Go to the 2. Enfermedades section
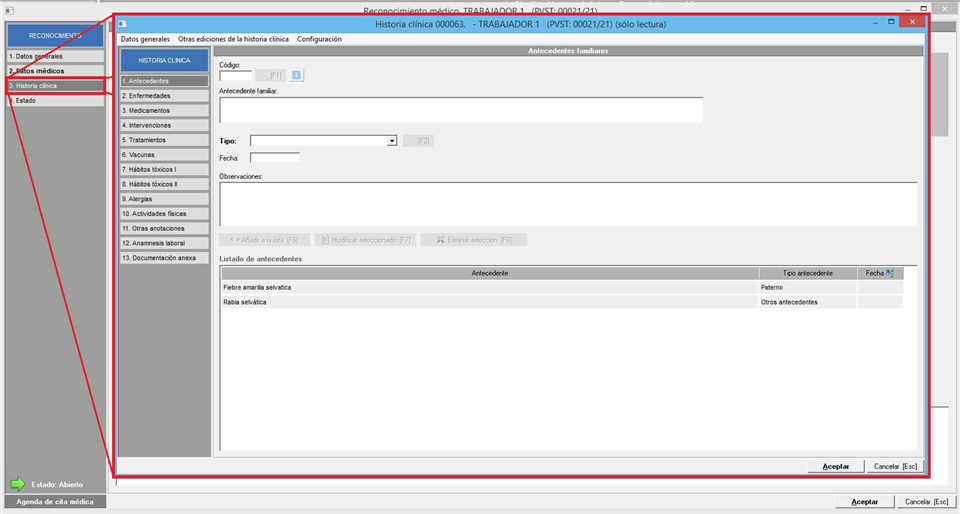The width and height of the screenshot is (960, 514). point(164,95)
